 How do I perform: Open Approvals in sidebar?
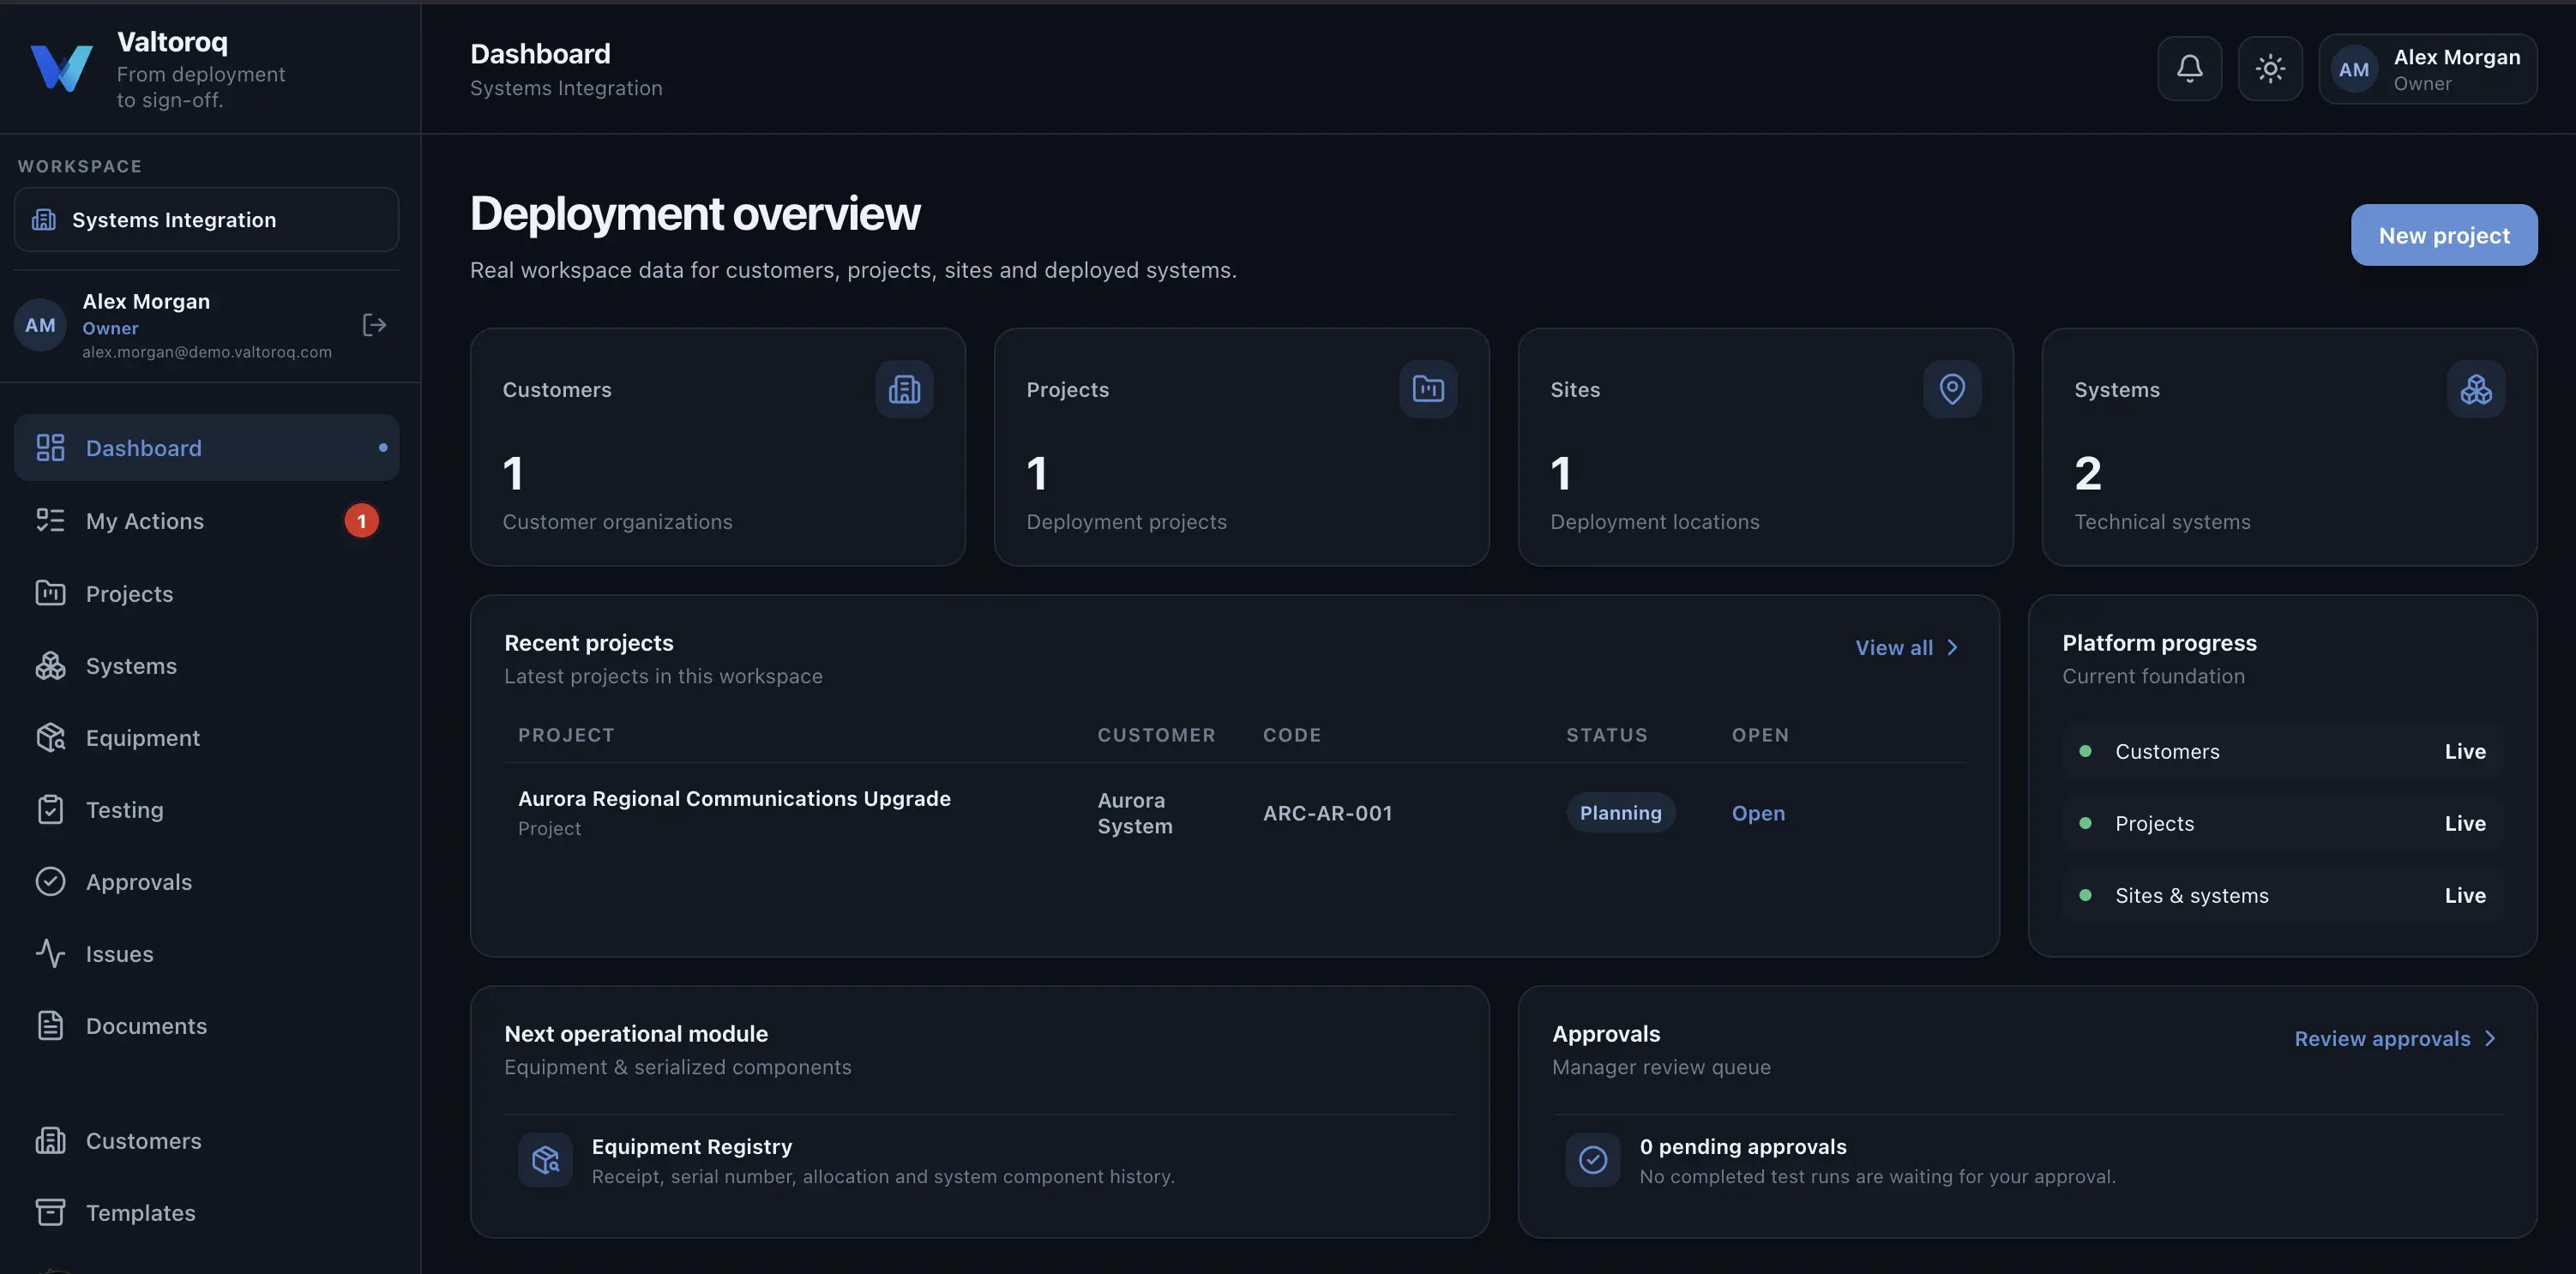click(x=206, y=882)
